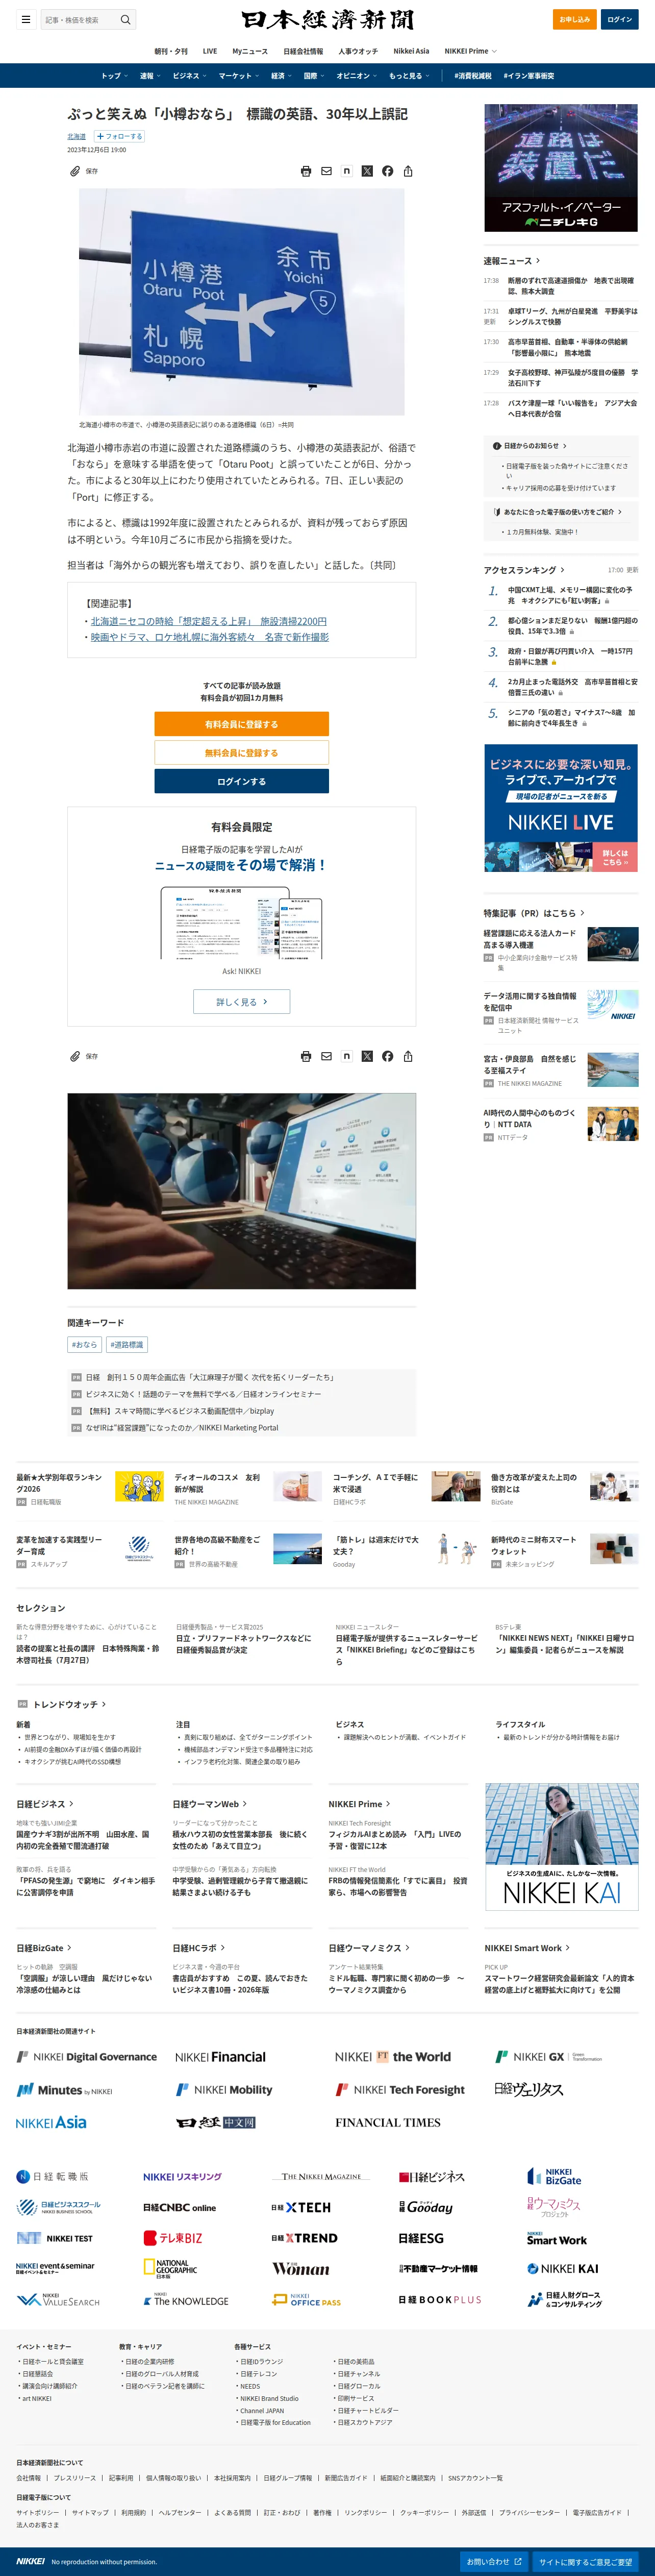The width and height of the screenshot is (655, 2576).
Task: Share the article by email icon
Action: [x=326, y=171]
